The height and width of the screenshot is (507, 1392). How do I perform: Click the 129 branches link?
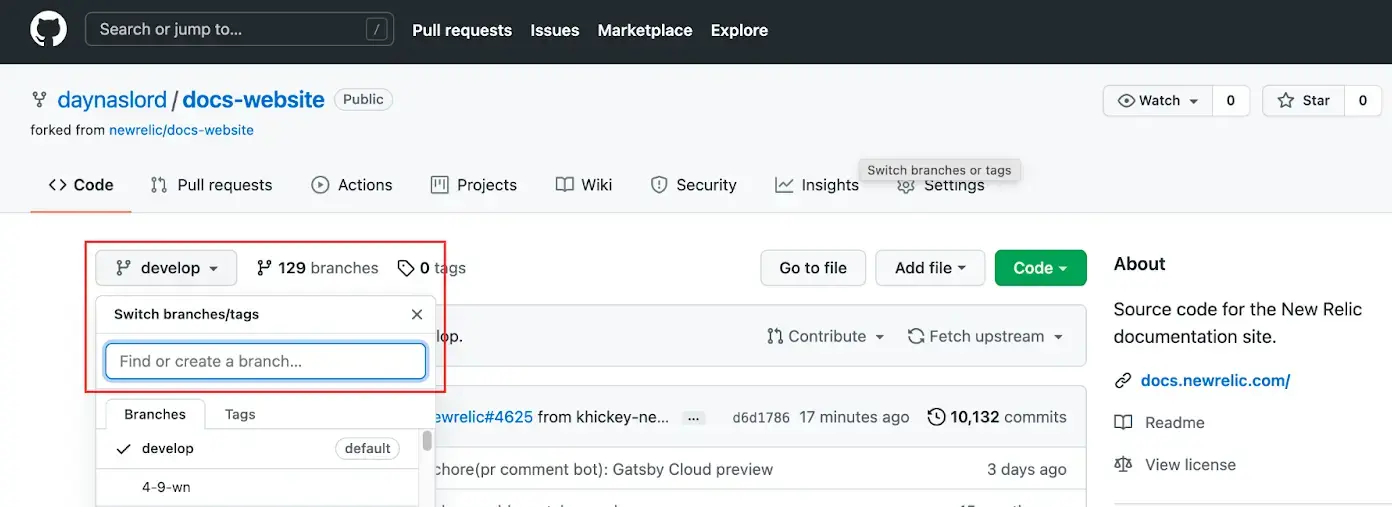pos(317,268)
